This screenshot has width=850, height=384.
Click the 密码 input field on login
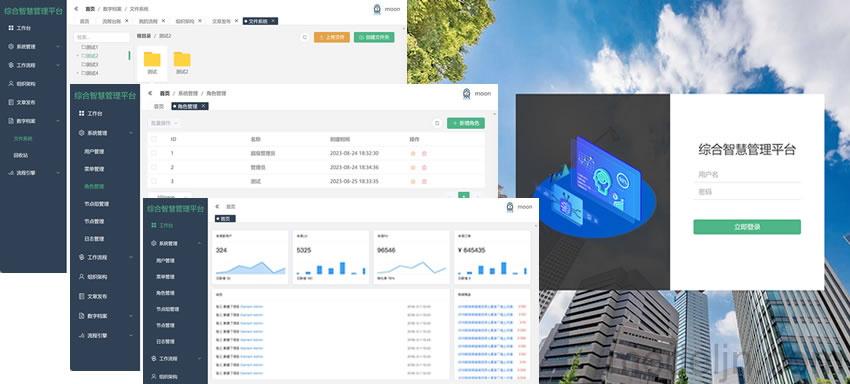(746, 192)
